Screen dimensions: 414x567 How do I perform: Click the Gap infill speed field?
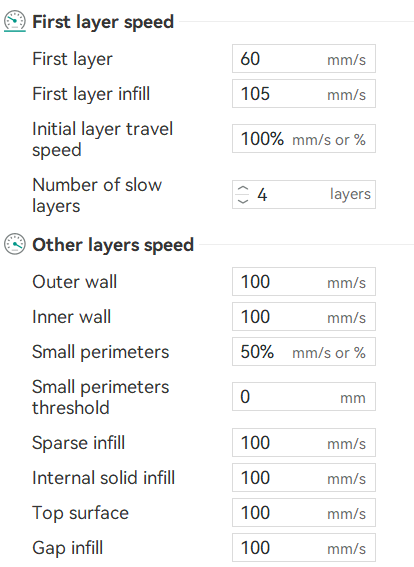pos(304,547)
